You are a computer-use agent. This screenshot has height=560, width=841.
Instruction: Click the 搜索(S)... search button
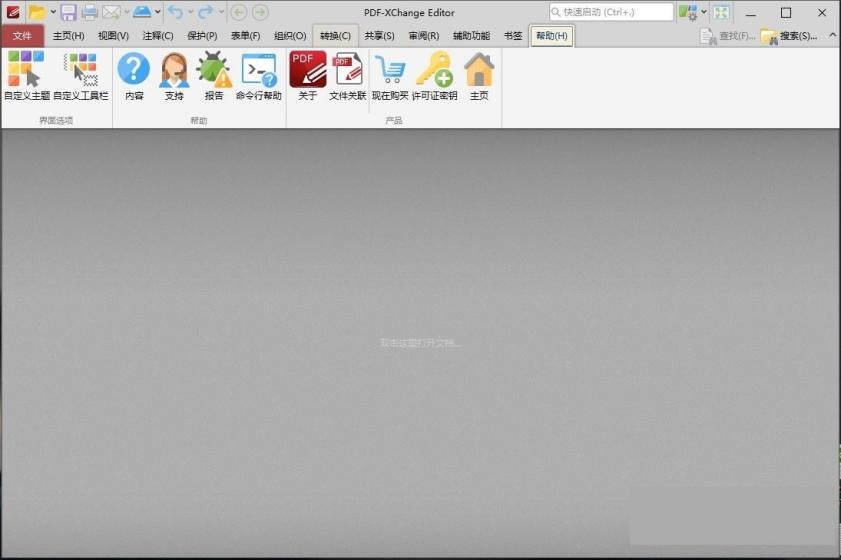coord(790,36)
